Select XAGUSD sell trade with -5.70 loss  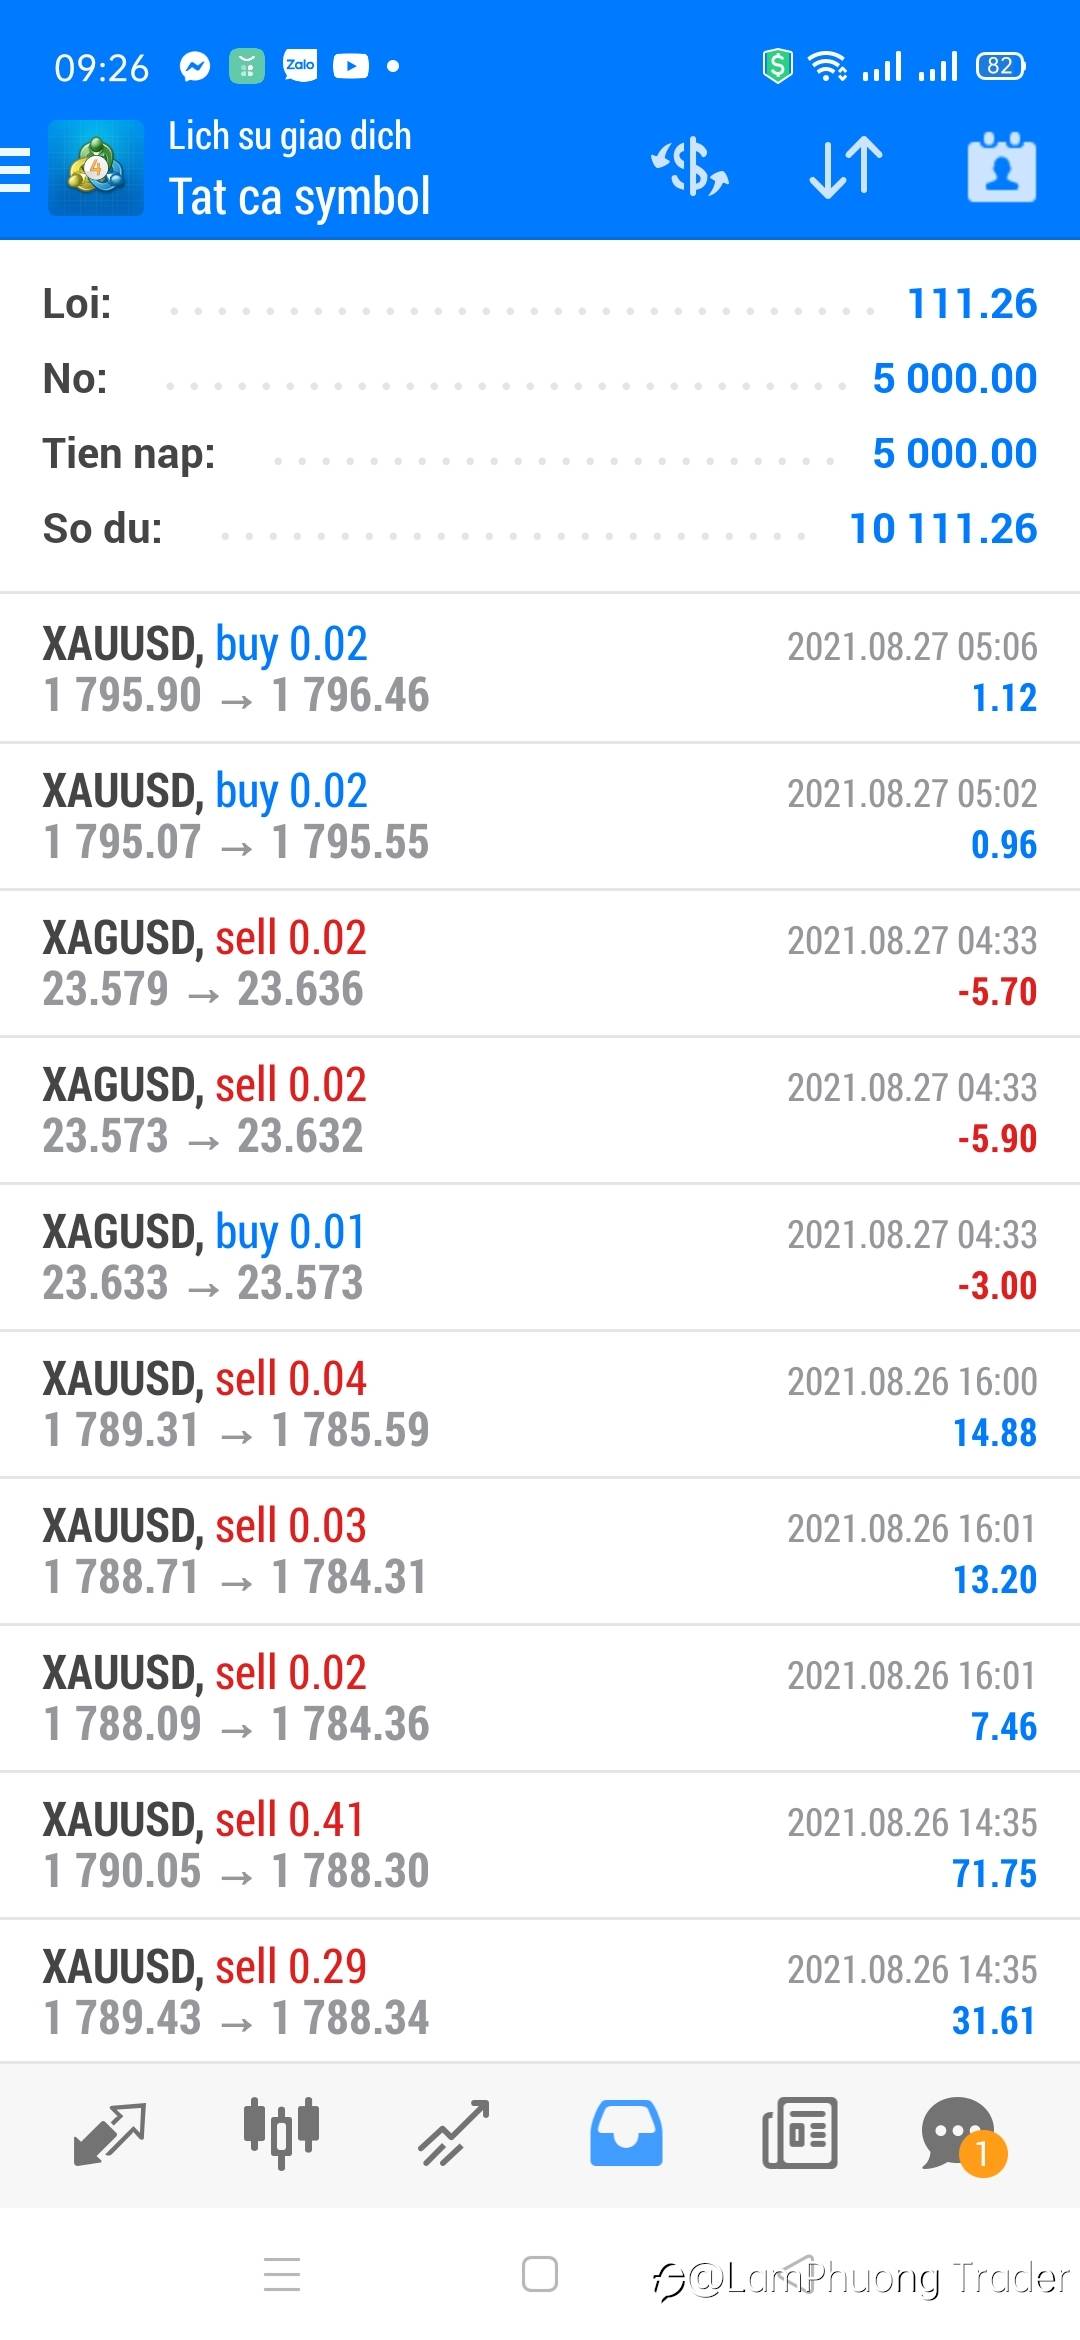pyautogui.click(x=540, y=963)
